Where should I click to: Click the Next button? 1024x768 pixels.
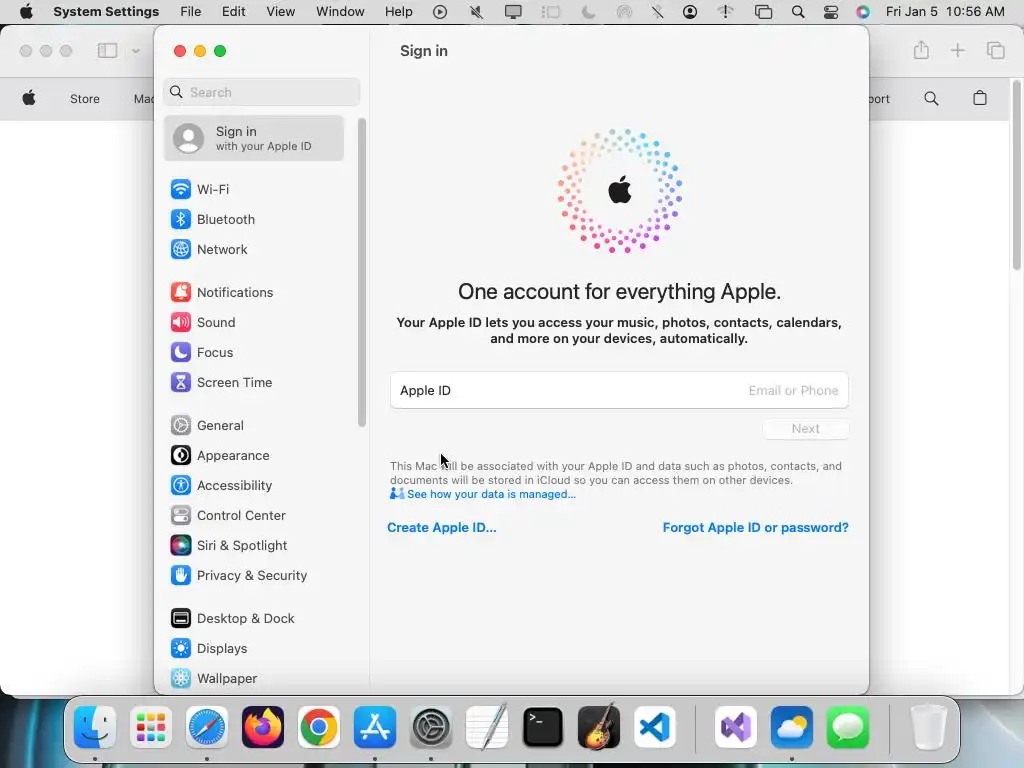click(806, 429)
